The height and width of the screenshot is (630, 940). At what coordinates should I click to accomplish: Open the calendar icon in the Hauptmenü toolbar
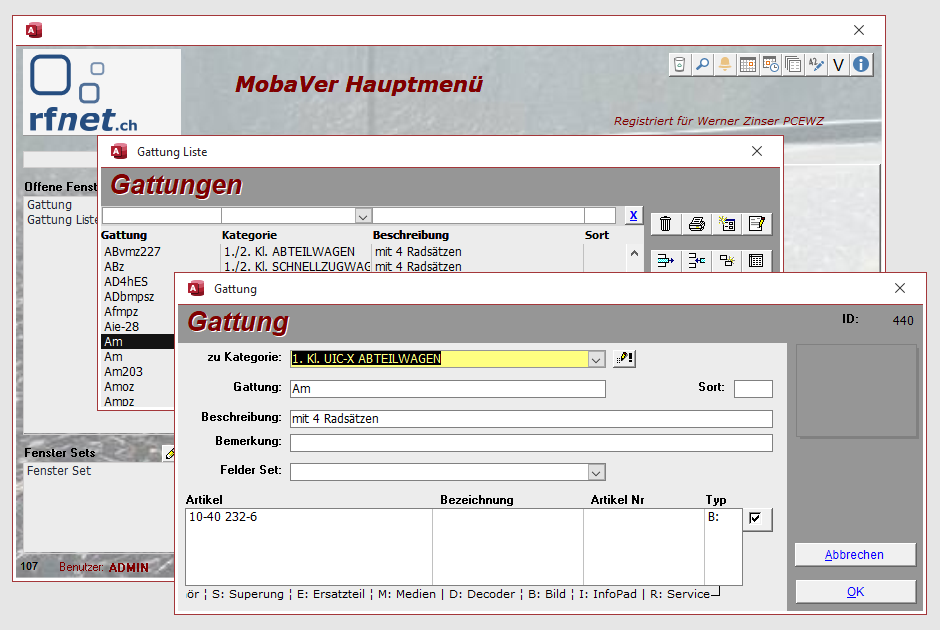(748, 65)
